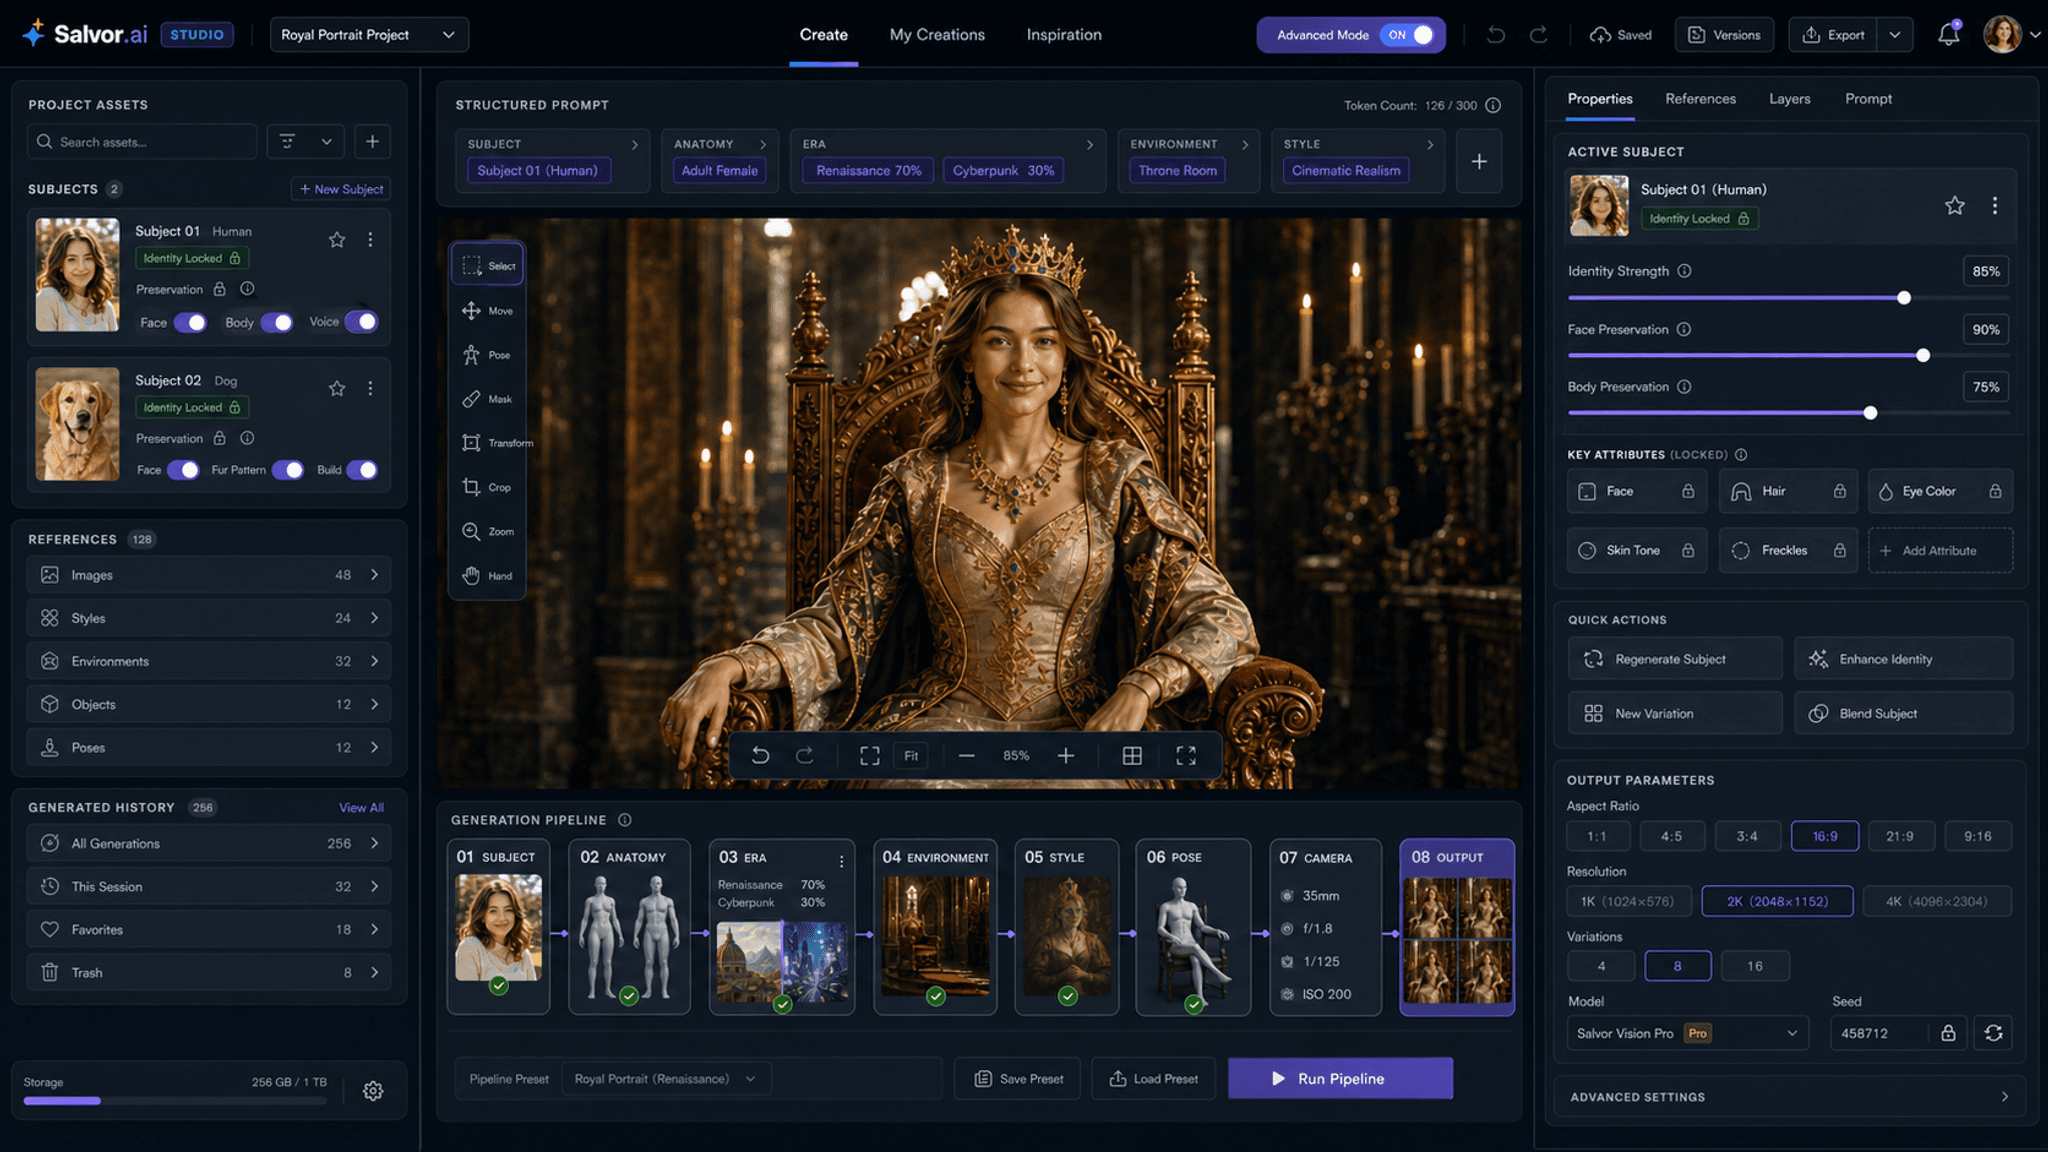Randomize the seed with refresh icon

1993,1033
